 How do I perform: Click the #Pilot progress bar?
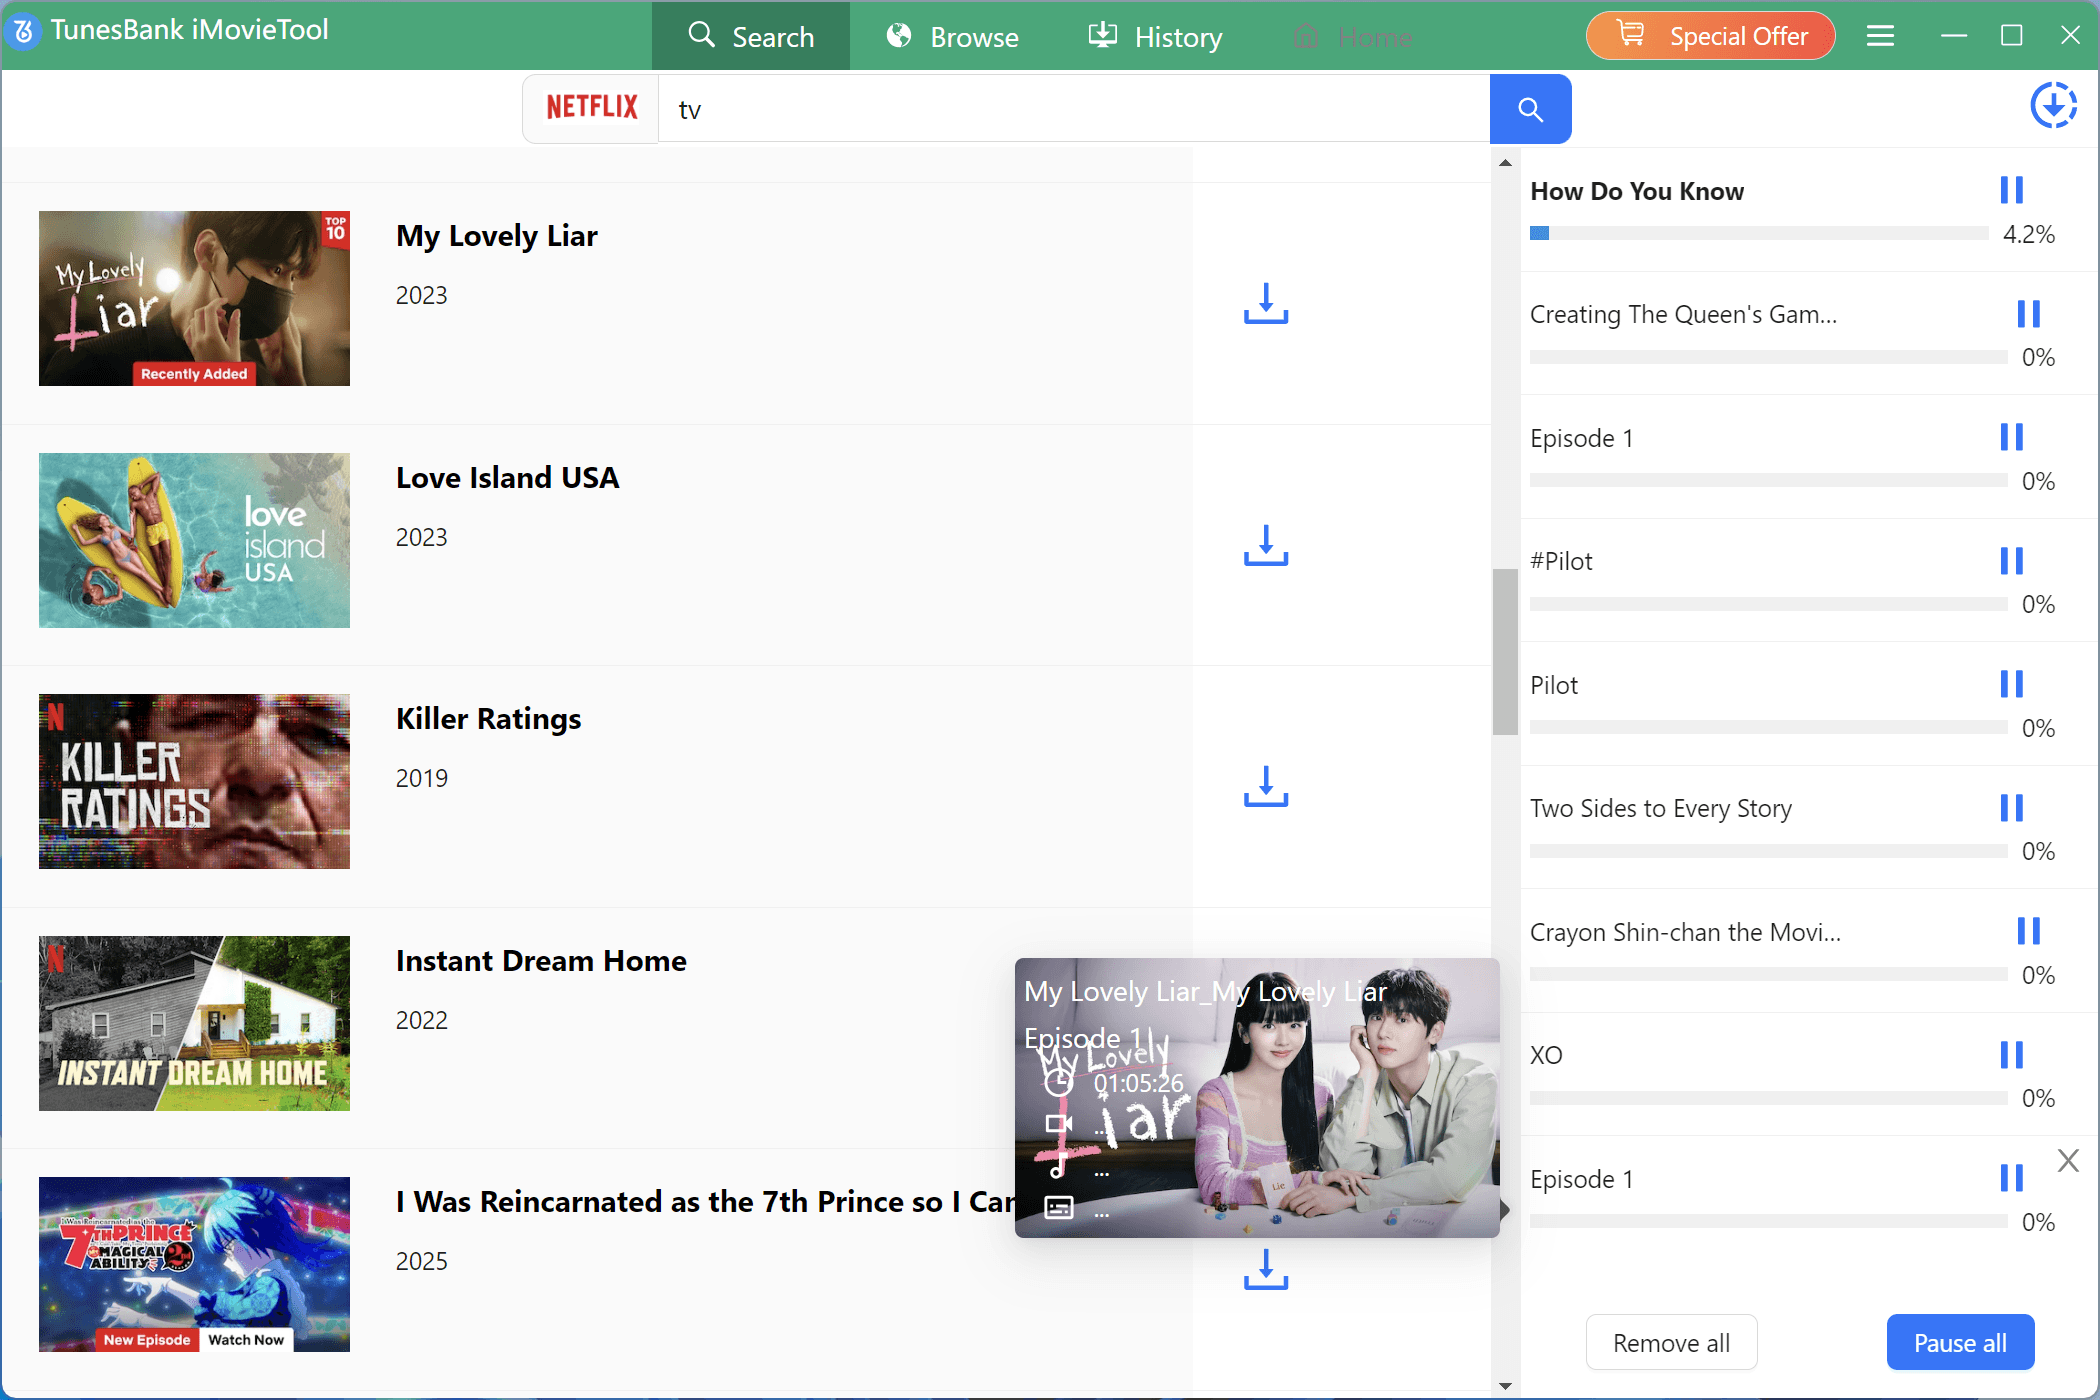(x=1768, y=604)
